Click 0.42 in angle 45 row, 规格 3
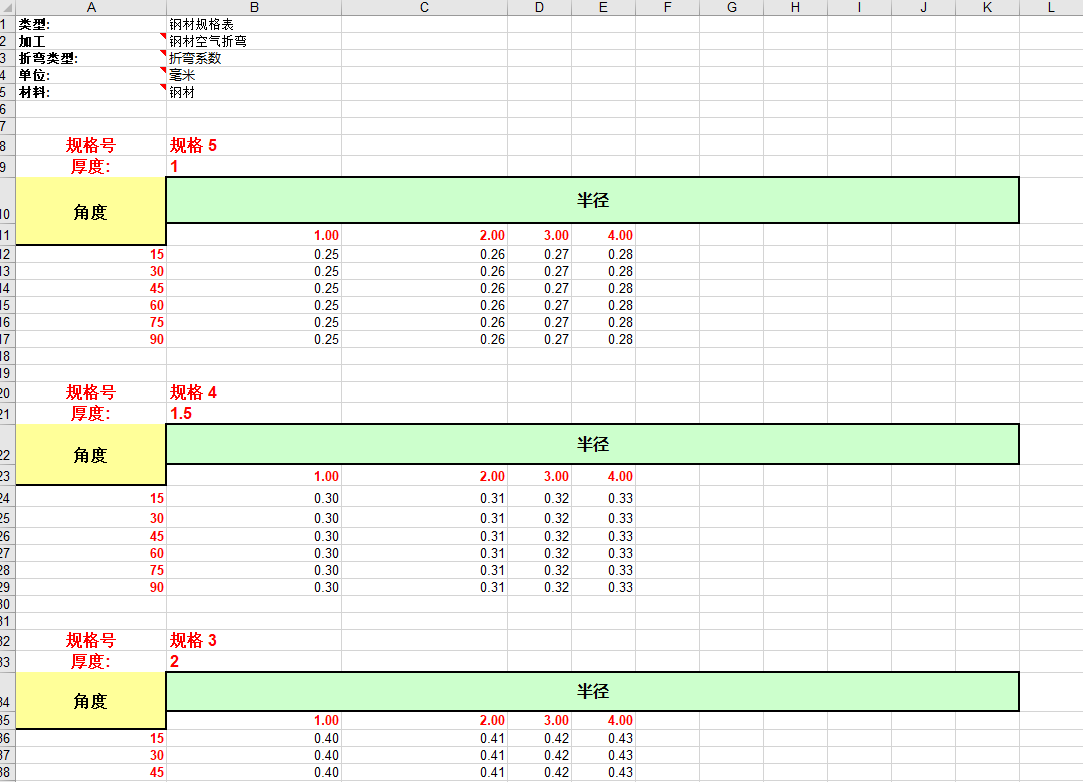The image size is (1083, 782). pyautogui.click(x=539, y=772)
